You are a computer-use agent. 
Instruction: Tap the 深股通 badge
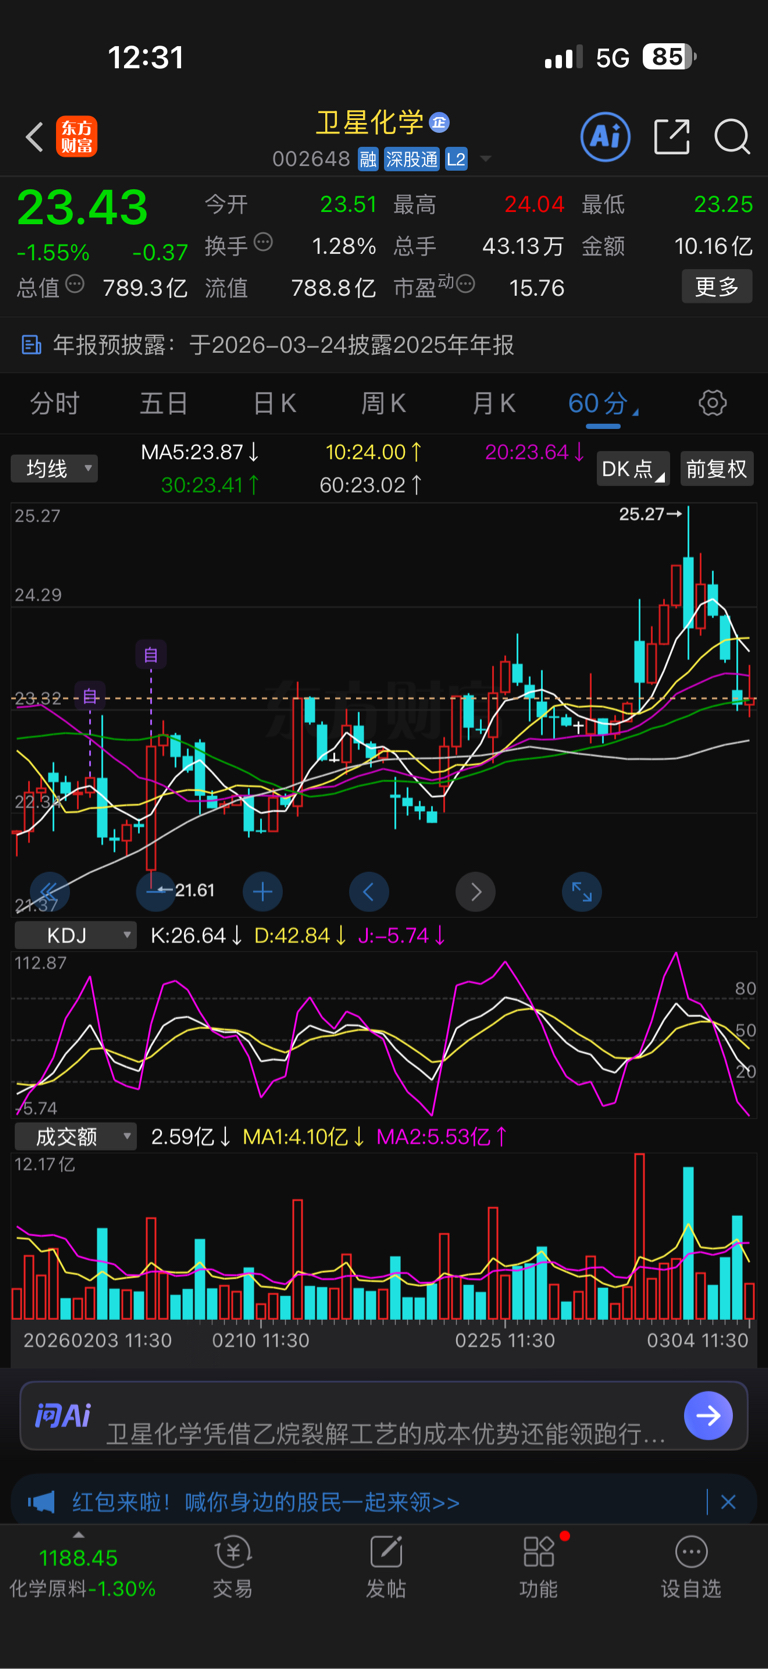point(412,159)
